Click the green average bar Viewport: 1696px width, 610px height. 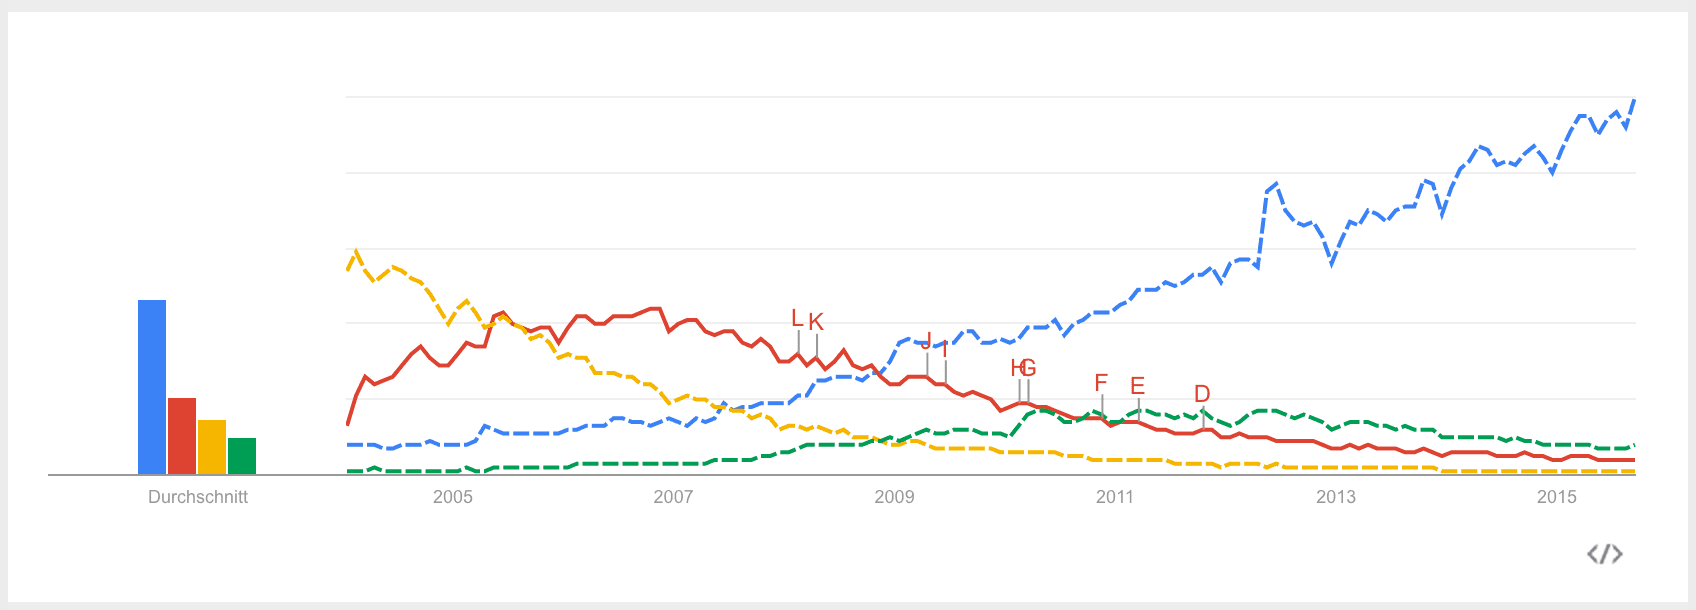coord(242,455)
